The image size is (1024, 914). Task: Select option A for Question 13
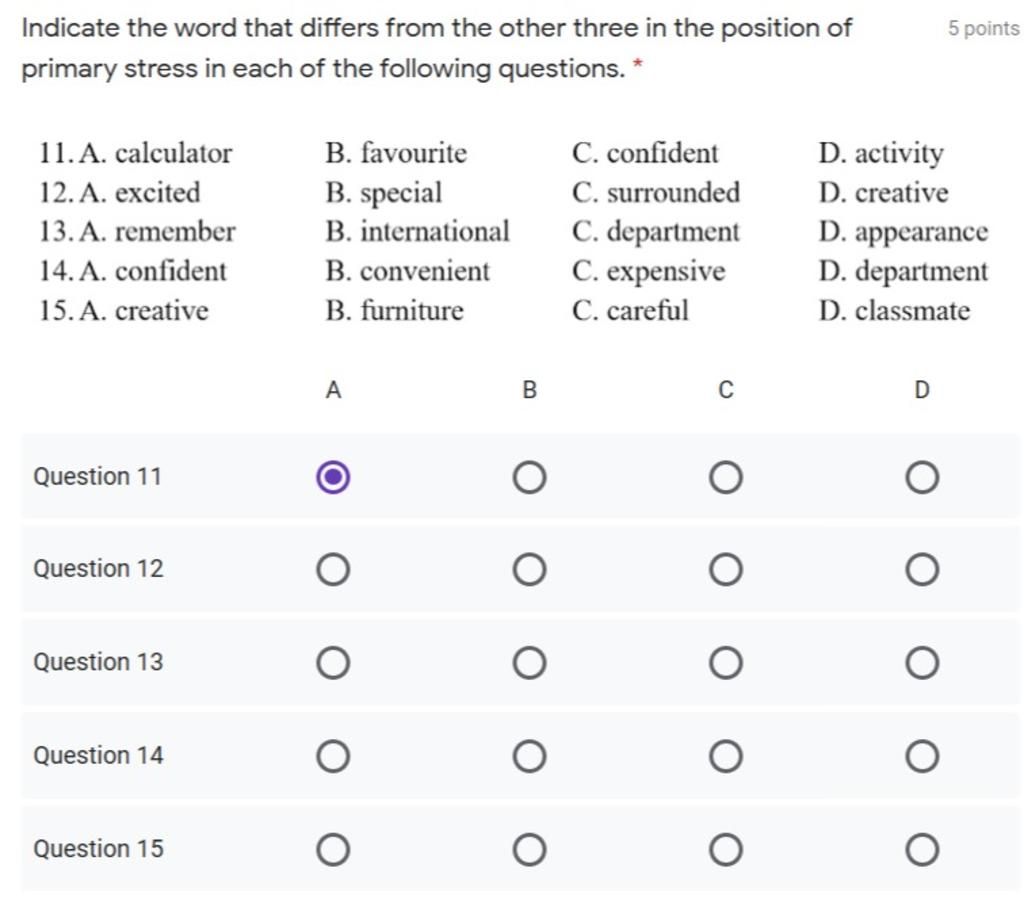[x=333, y=663]
